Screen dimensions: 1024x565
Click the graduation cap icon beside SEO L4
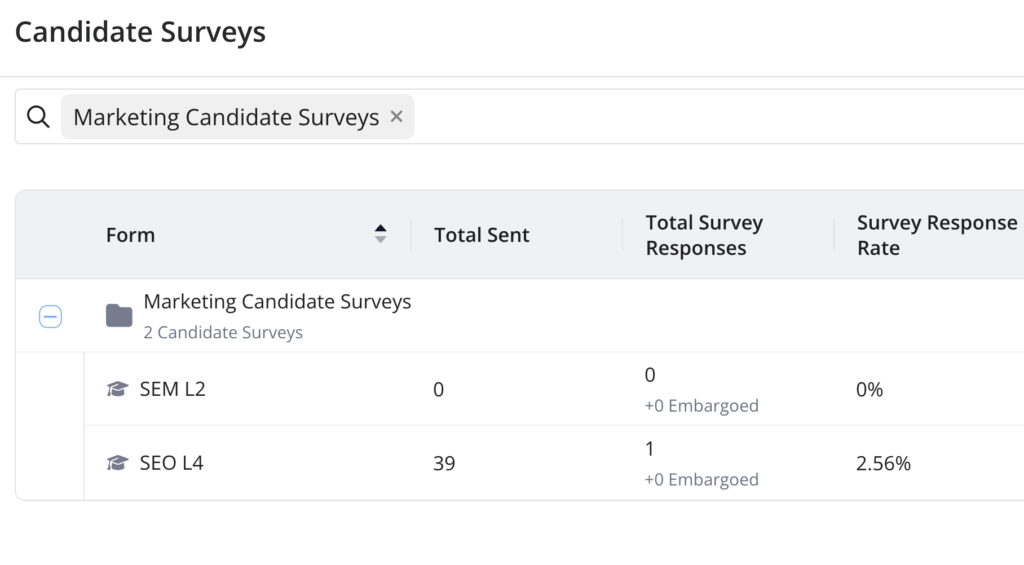118,463
